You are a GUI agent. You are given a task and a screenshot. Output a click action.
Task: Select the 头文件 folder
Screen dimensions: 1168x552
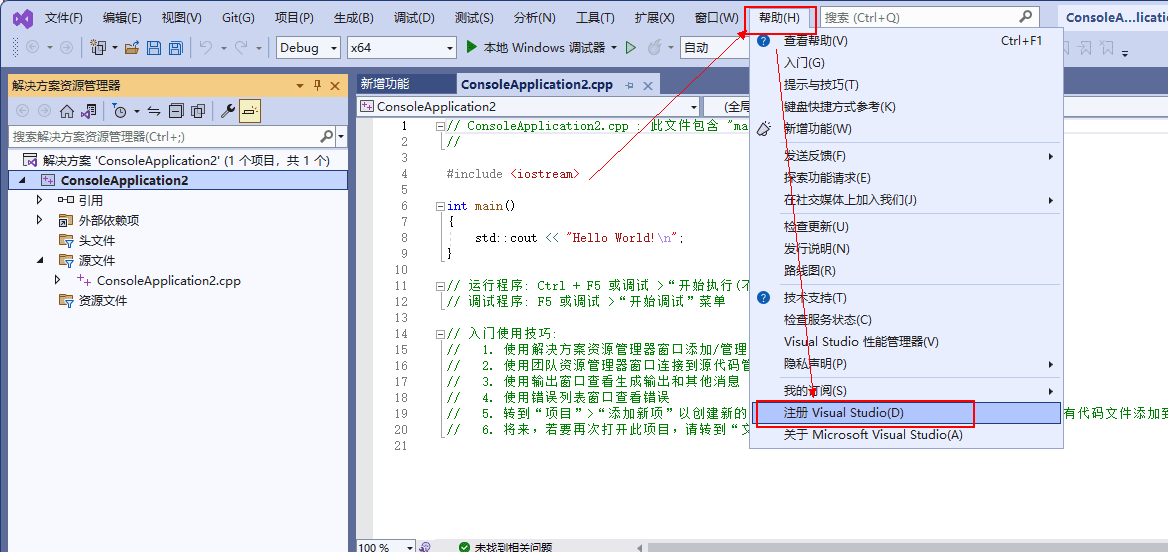point(98,241)
